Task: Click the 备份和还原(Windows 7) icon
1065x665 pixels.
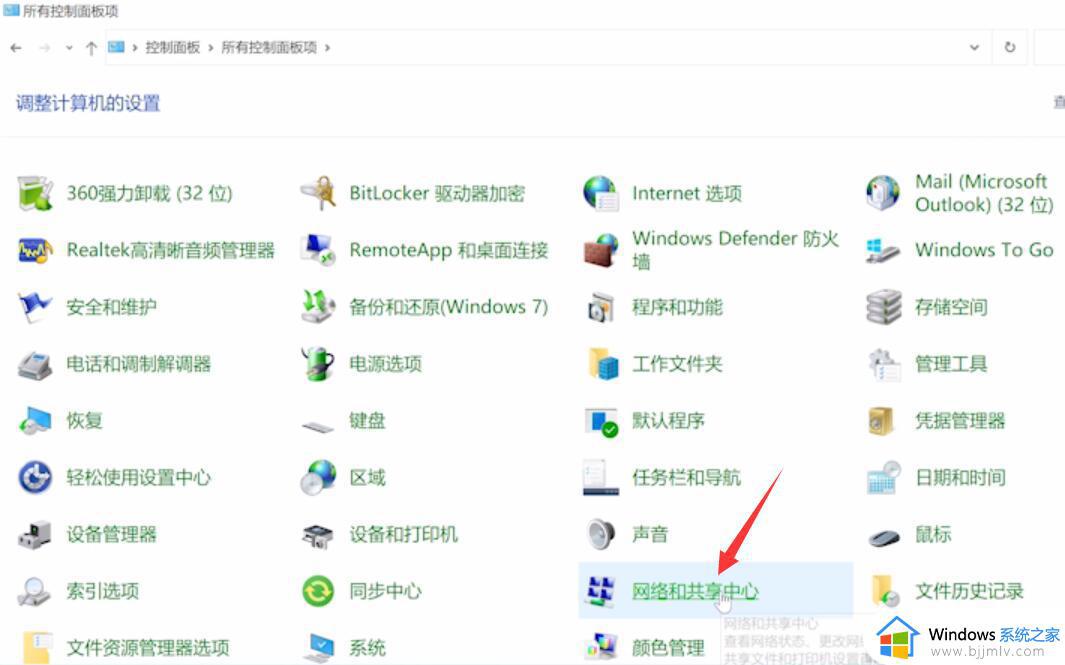Action: 319,307
